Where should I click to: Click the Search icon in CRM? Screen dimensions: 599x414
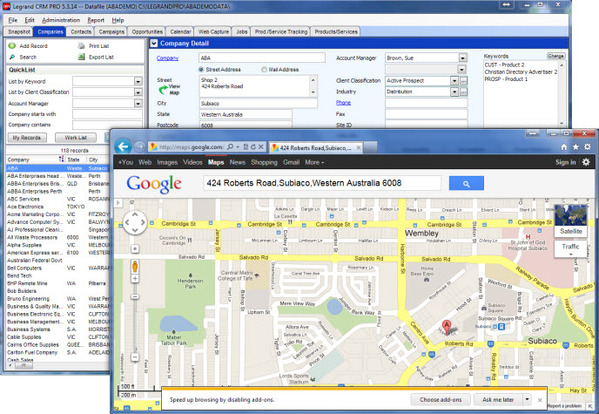pos(12,57)
